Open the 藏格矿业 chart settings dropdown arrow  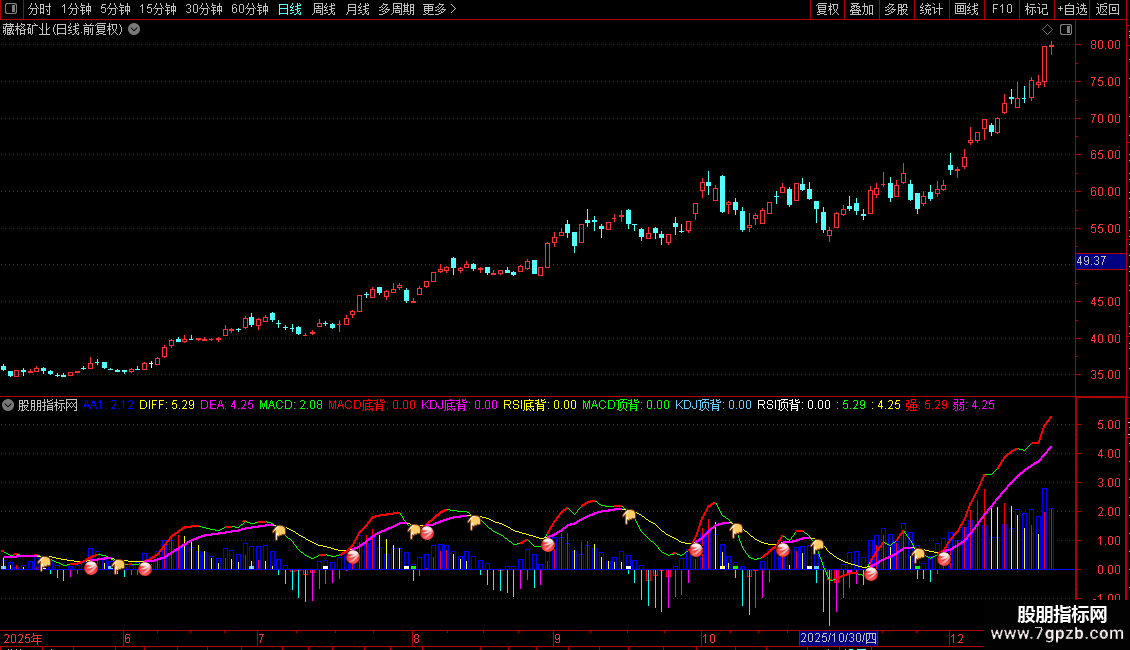134,30
